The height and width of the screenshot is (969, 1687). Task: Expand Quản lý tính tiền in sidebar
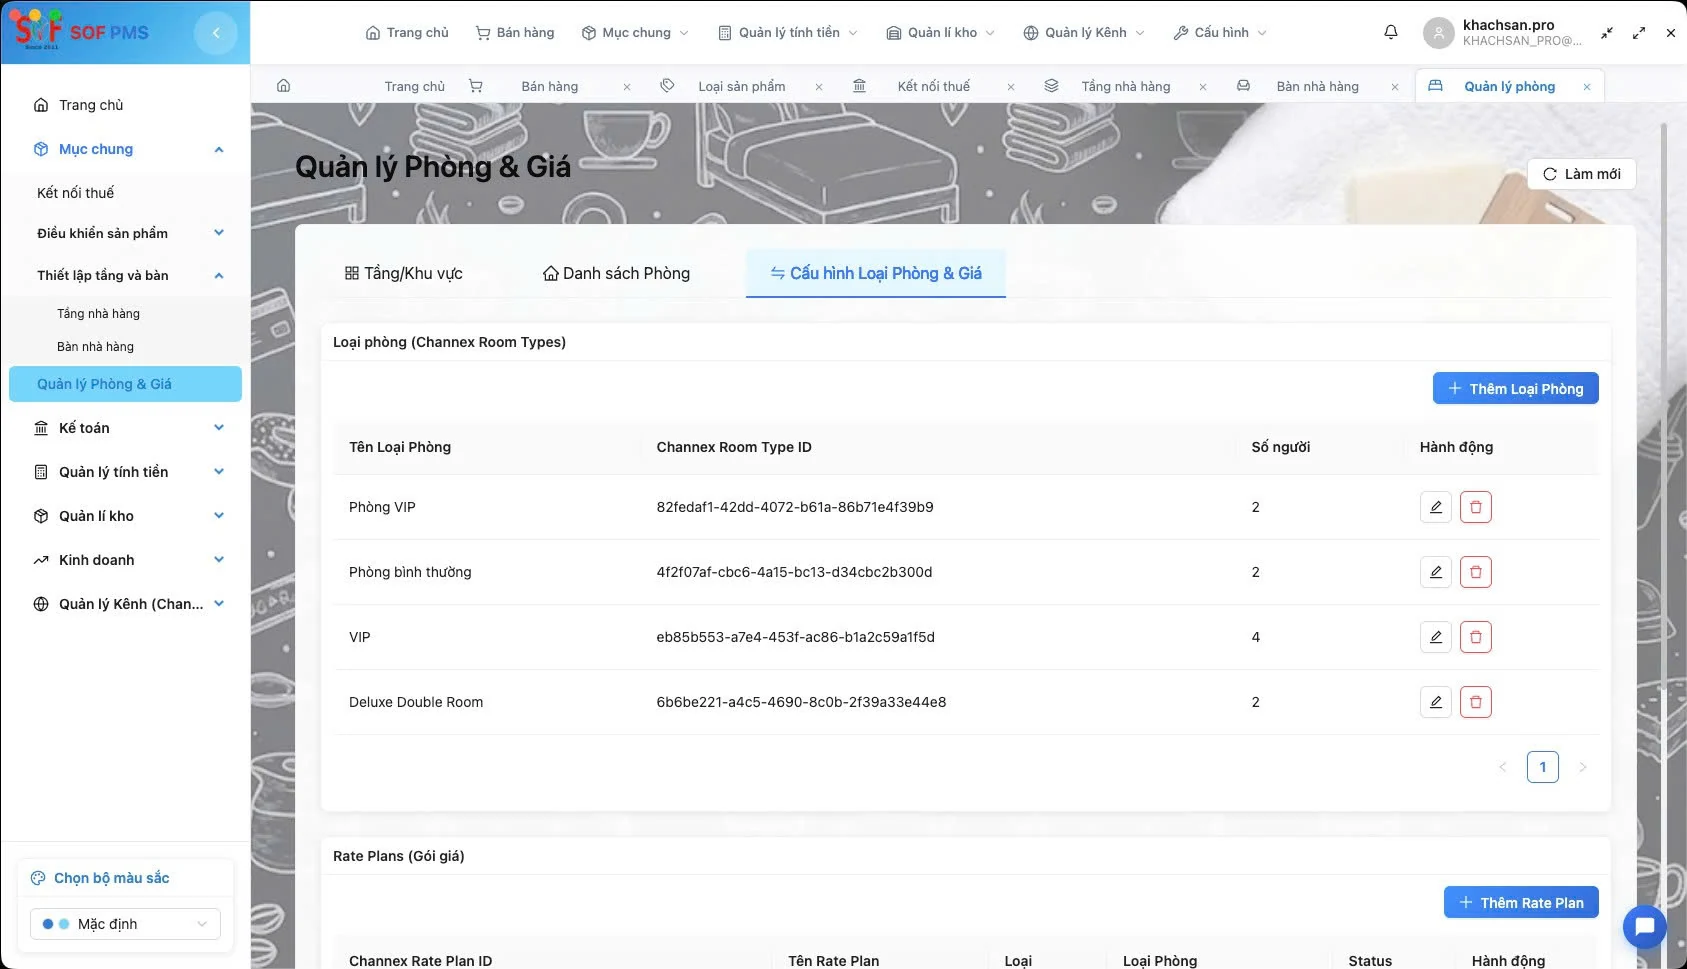(125, 472)
